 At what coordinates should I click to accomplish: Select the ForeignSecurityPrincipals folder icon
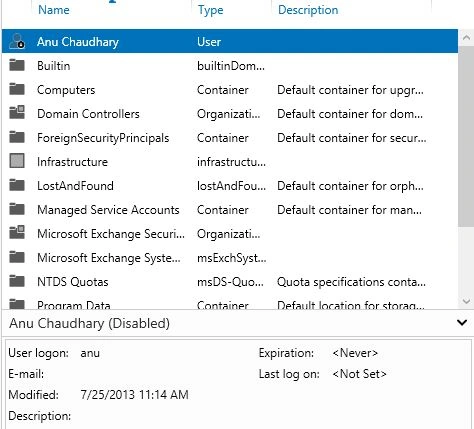17,137
